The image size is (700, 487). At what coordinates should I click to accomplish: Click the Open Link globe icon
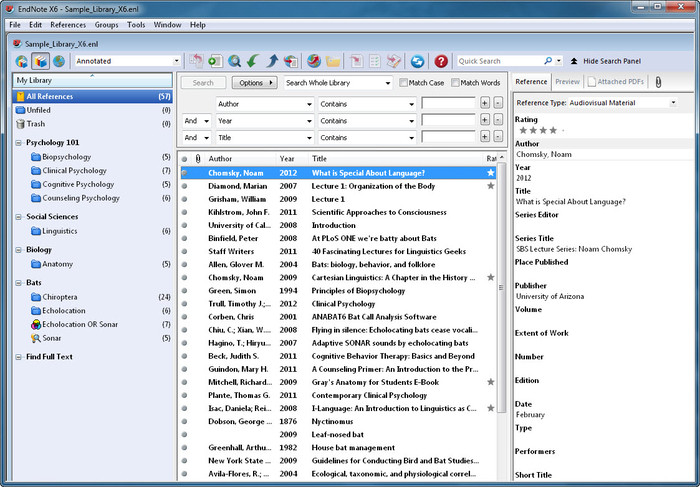pos(314,61)
